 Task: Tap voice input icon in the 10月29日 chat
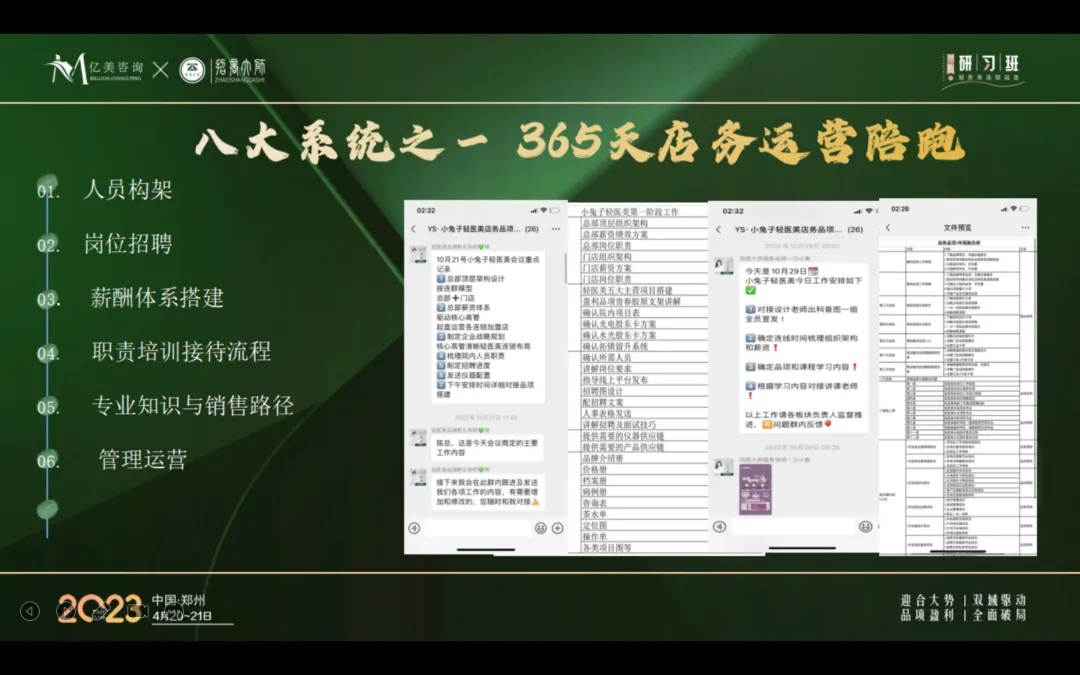[720, 526]
